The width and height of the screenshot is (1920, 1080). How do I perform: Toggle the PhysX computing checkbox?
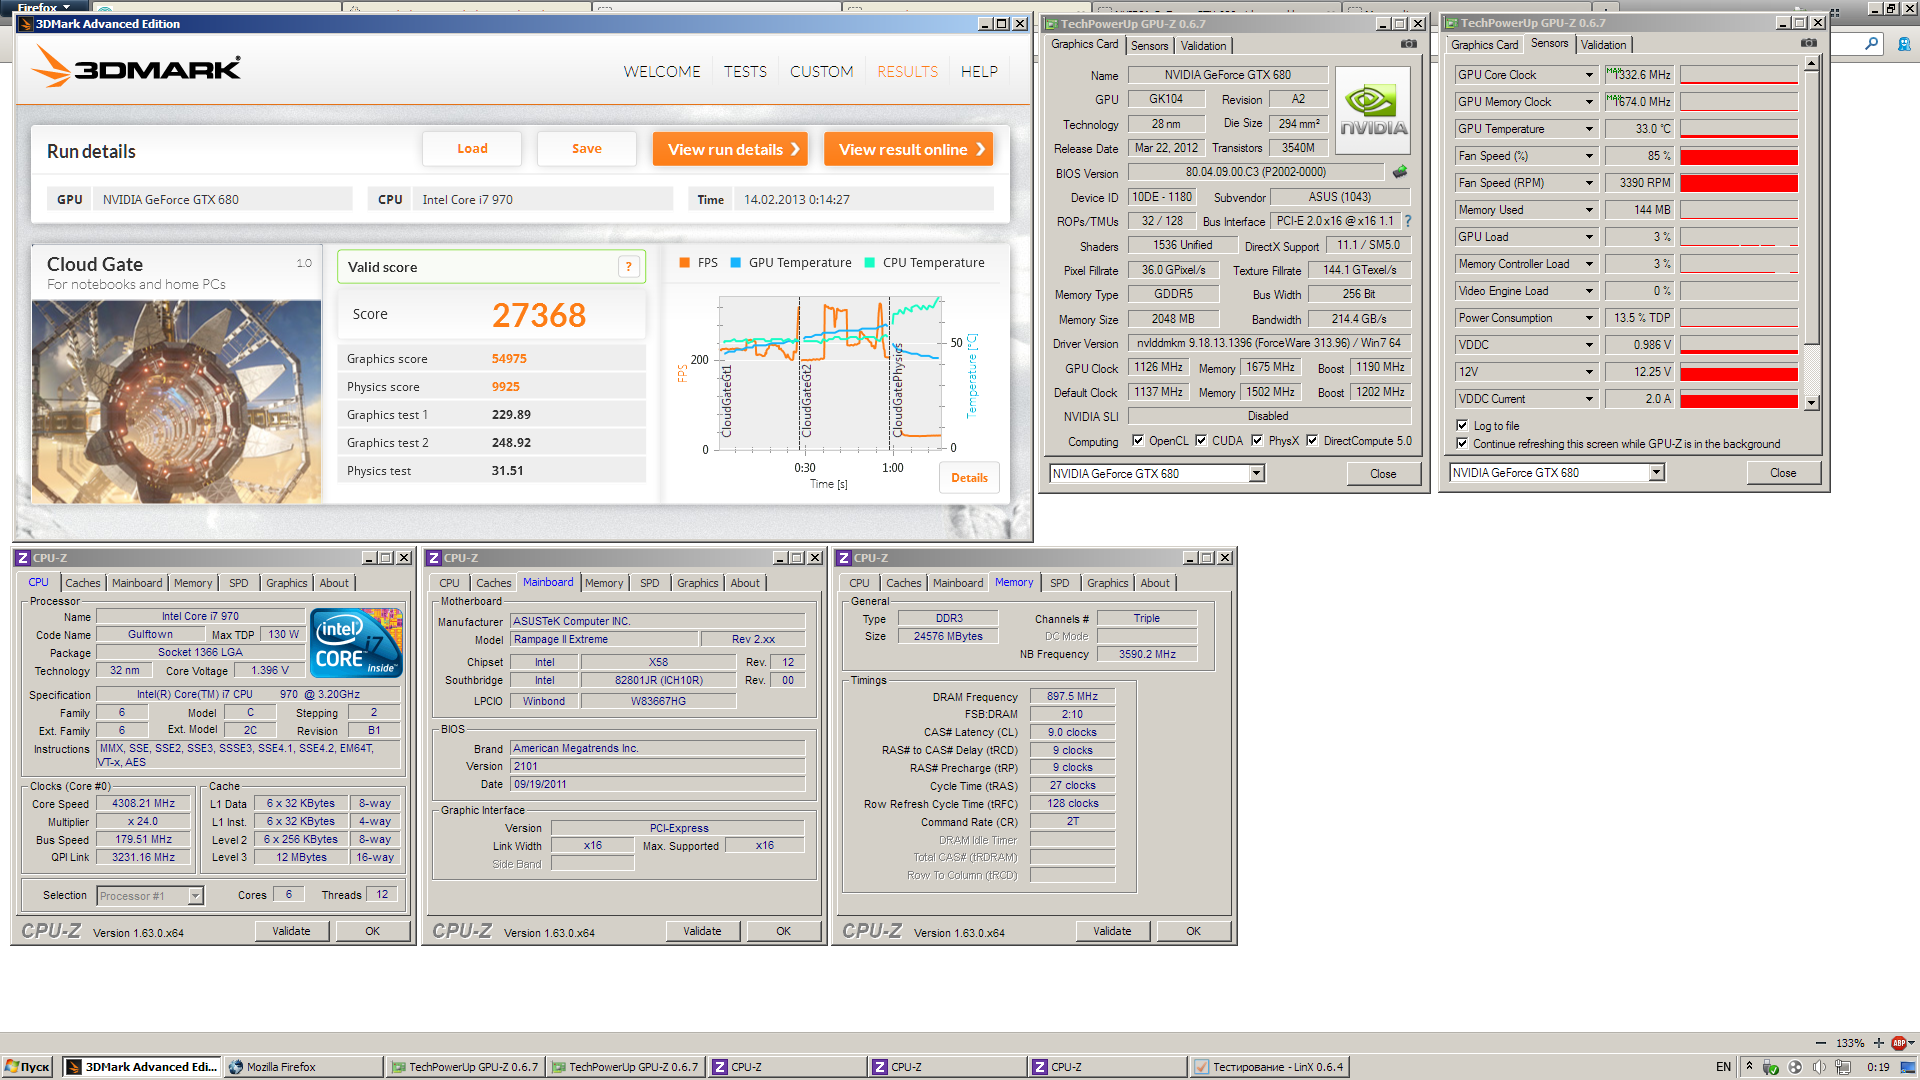[x=1257, y=441]
